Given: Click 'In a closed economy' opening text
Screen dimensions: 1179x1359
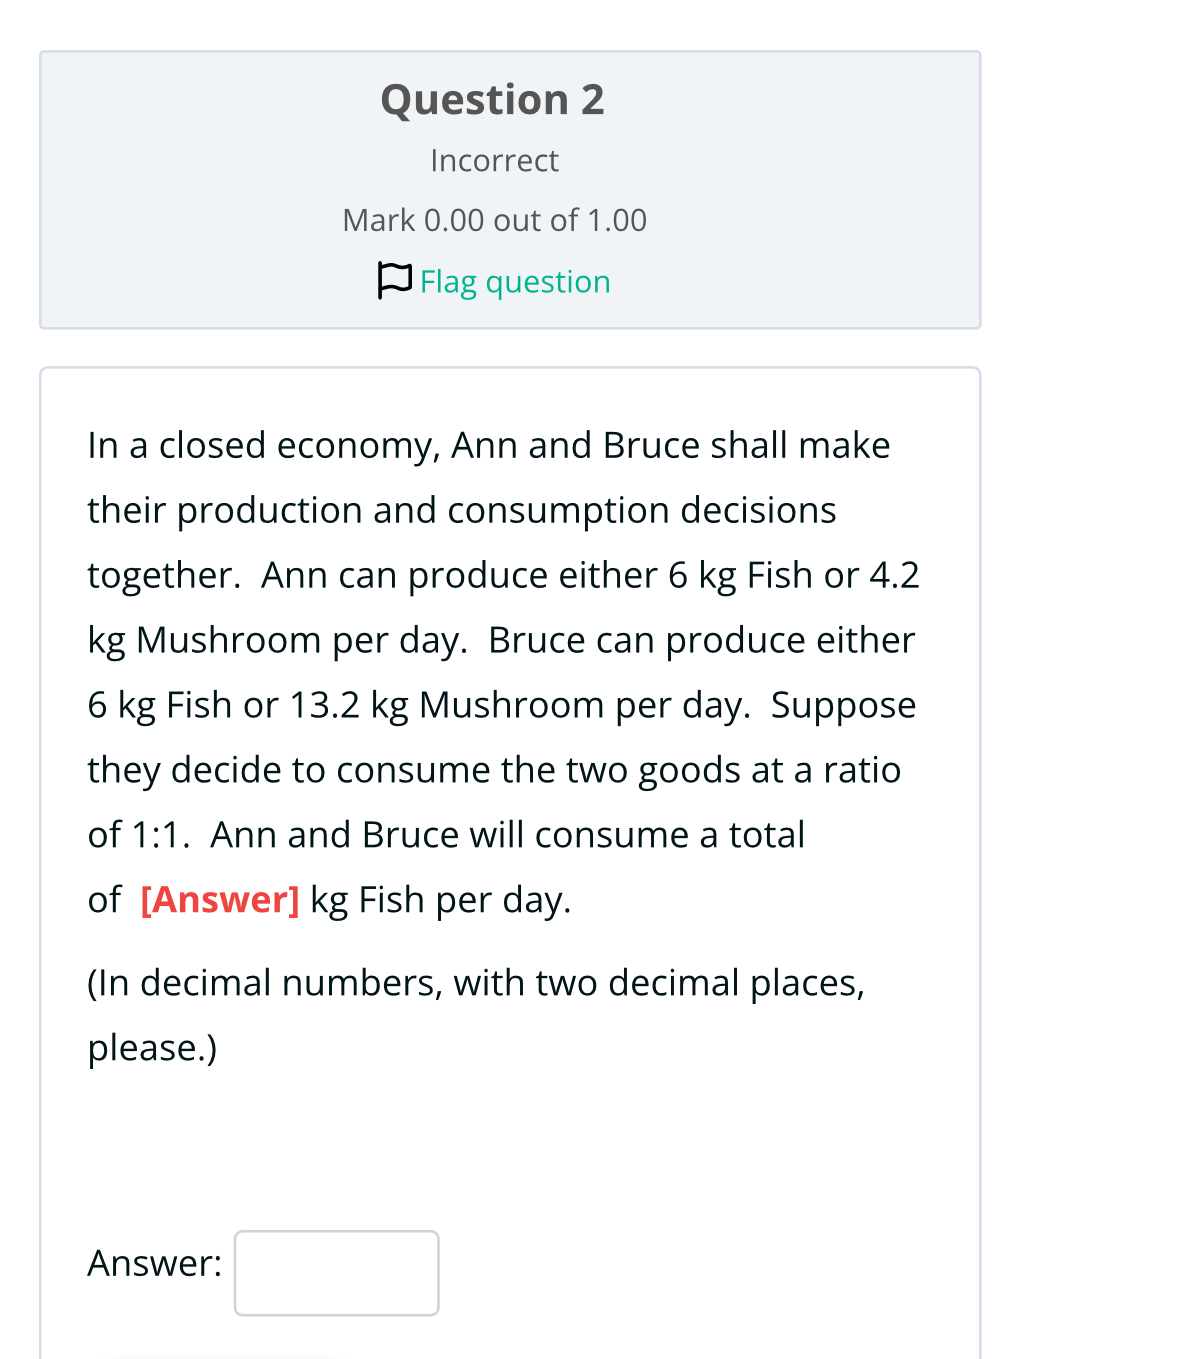Looking at the screenshot, I should [x=264, y=445].
